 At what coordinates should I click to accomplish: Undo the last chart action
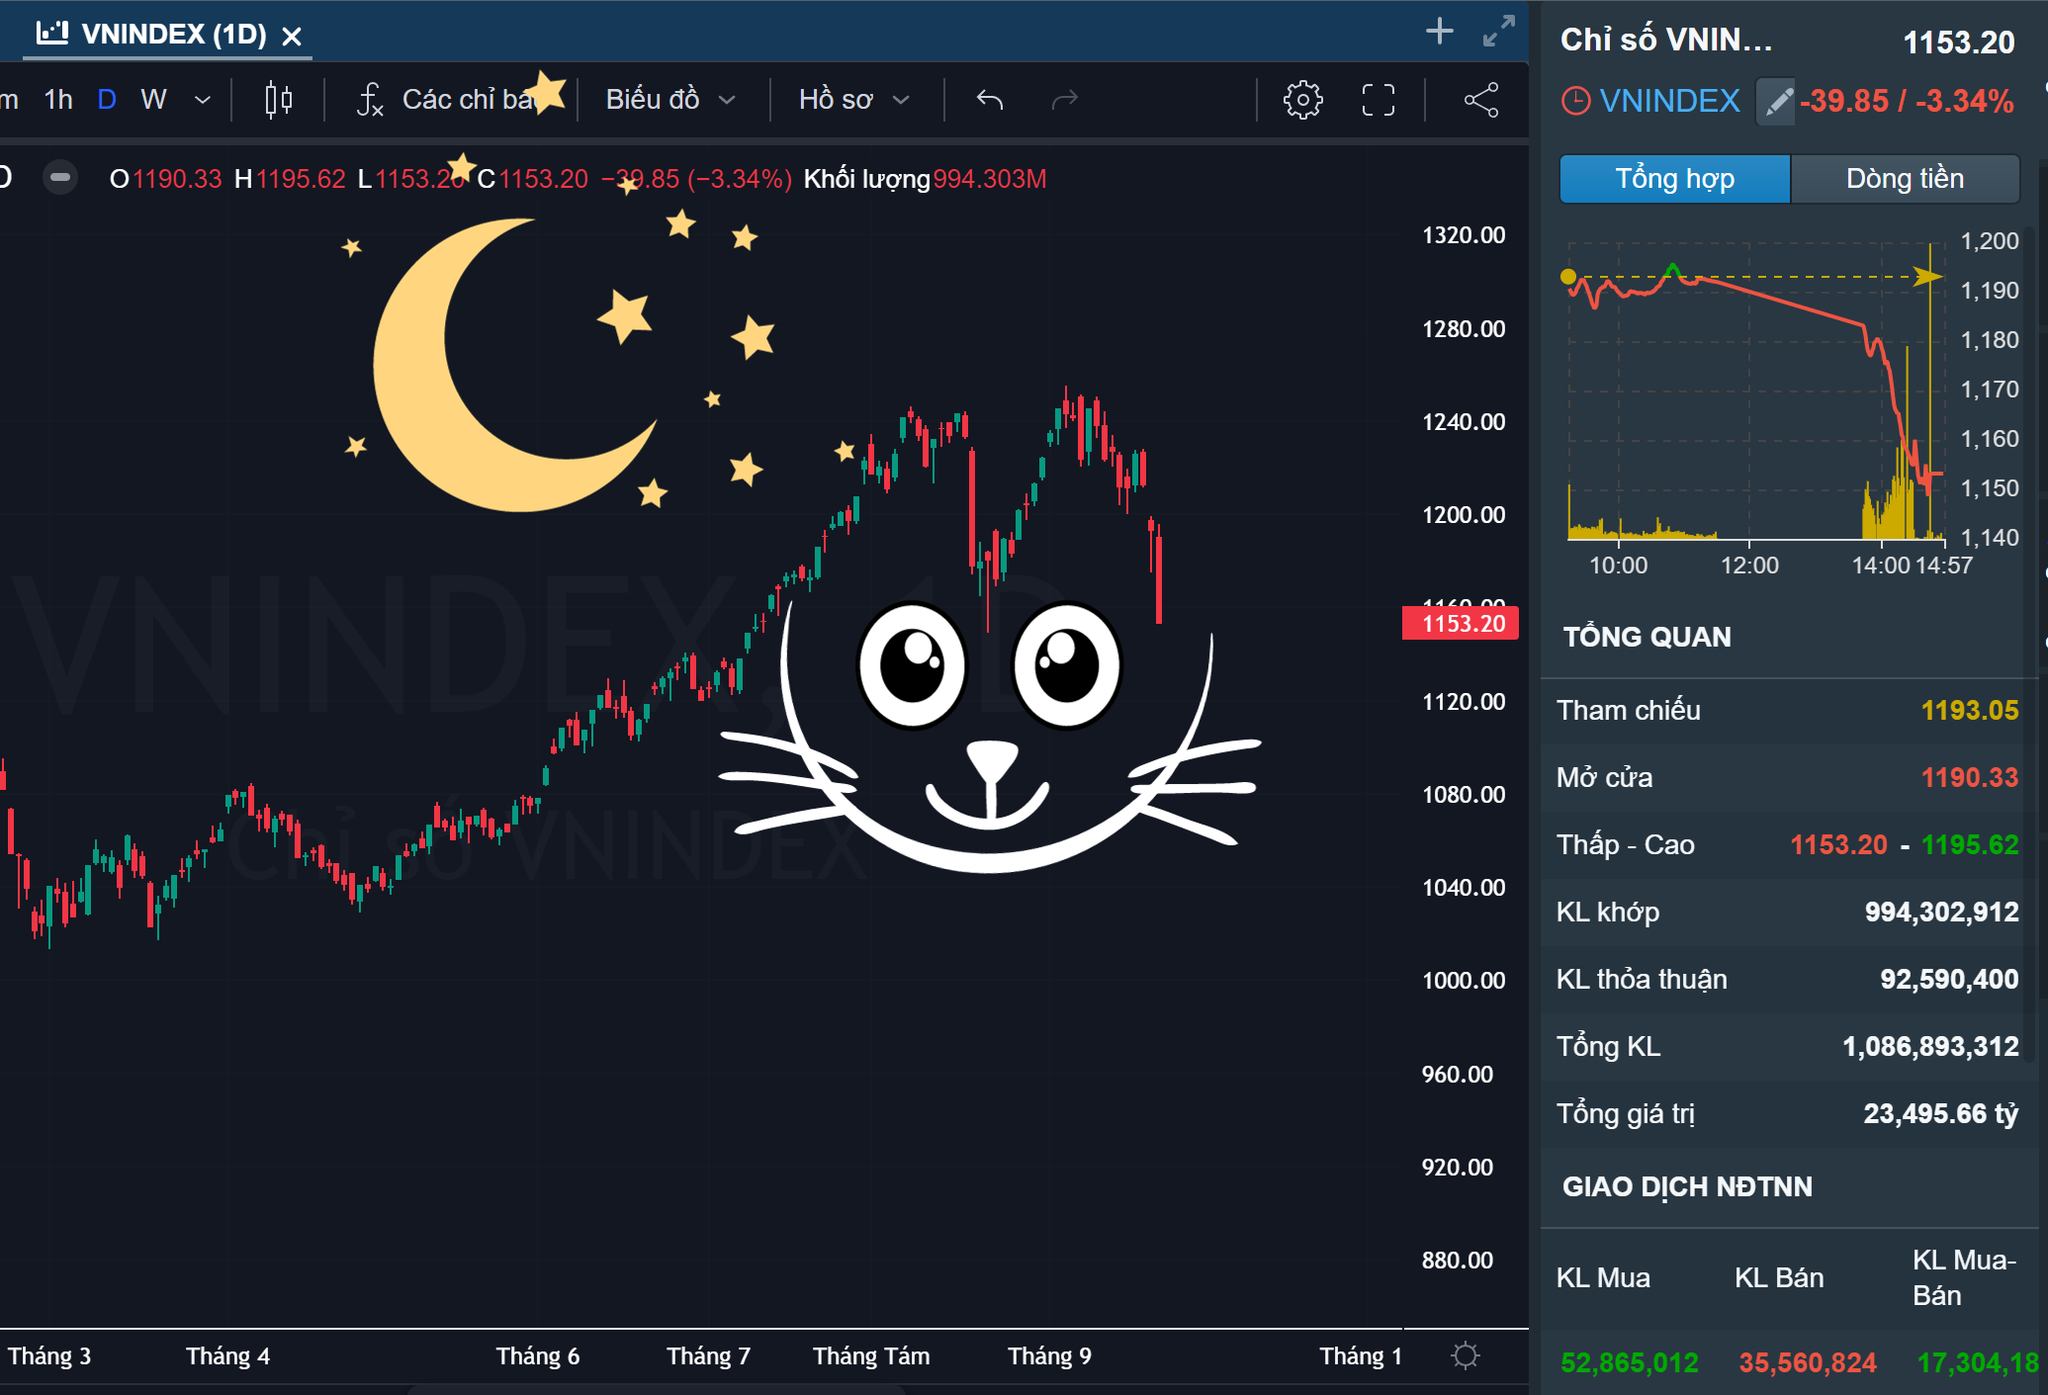pyautogui.click(x=989, y=100)
